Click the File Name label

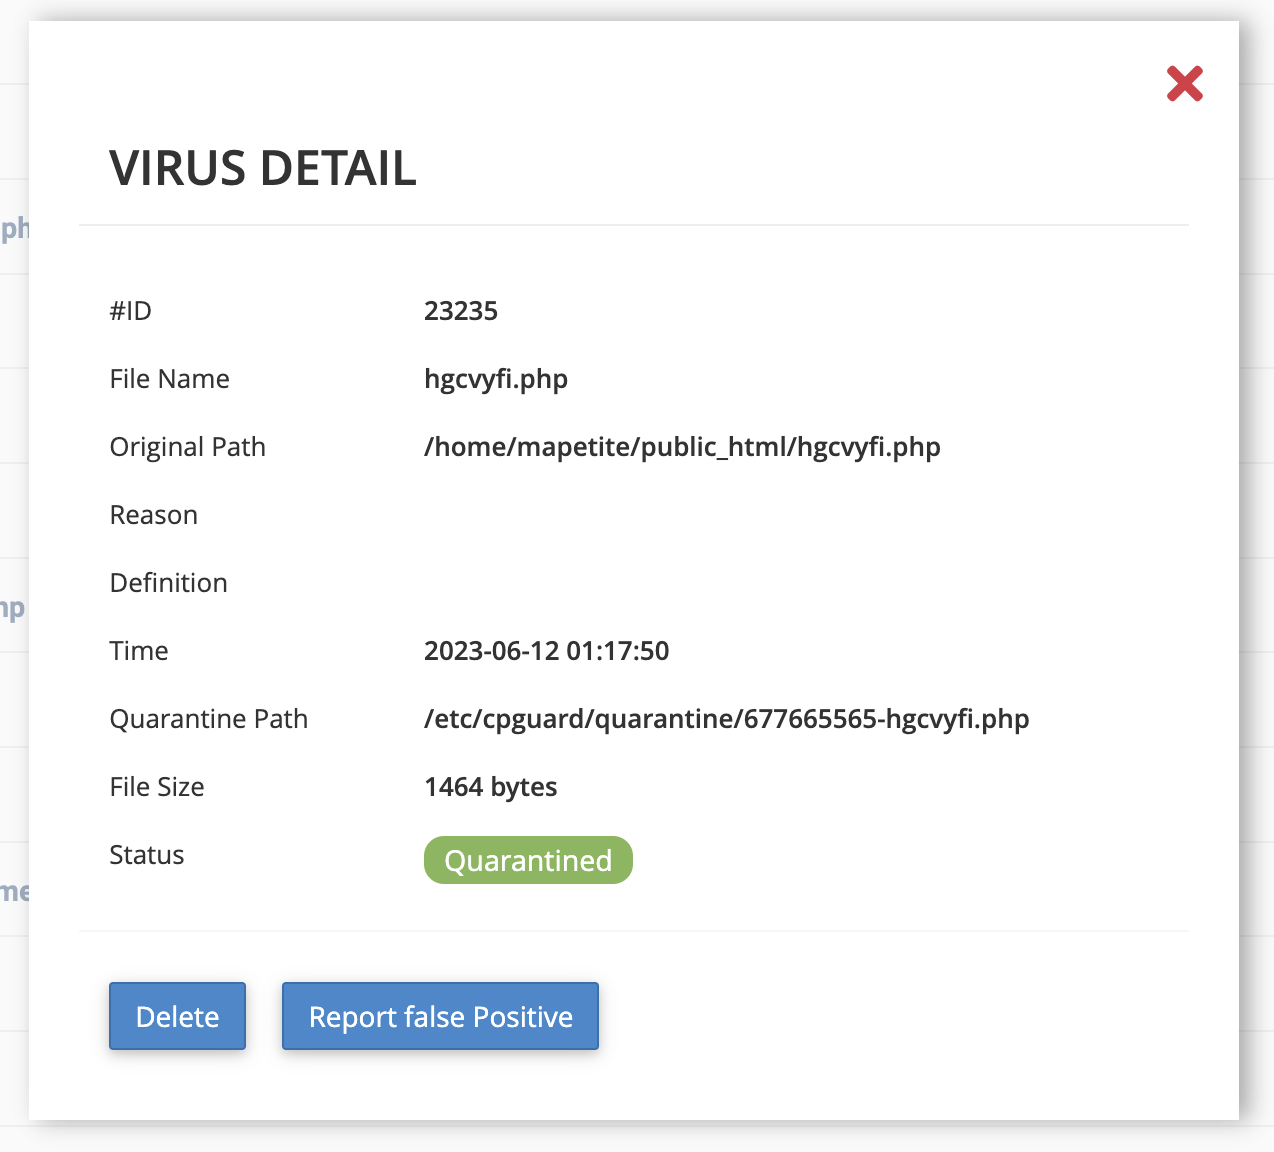(169, 379)
